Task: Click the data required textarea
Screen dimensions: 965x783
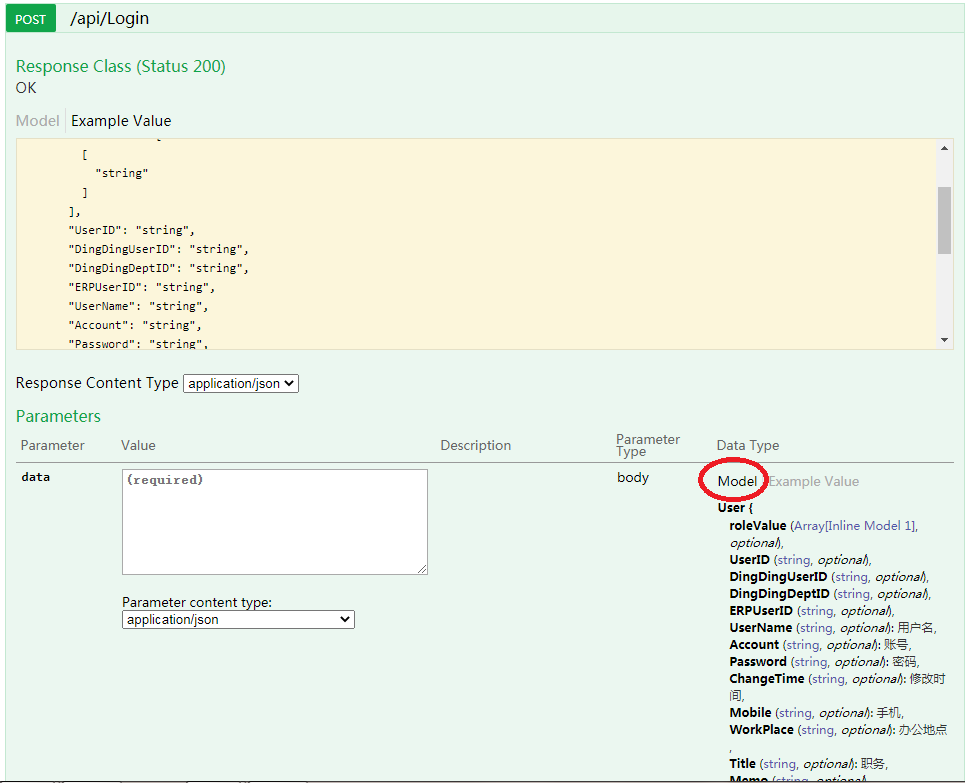Action: click(274, 522)
